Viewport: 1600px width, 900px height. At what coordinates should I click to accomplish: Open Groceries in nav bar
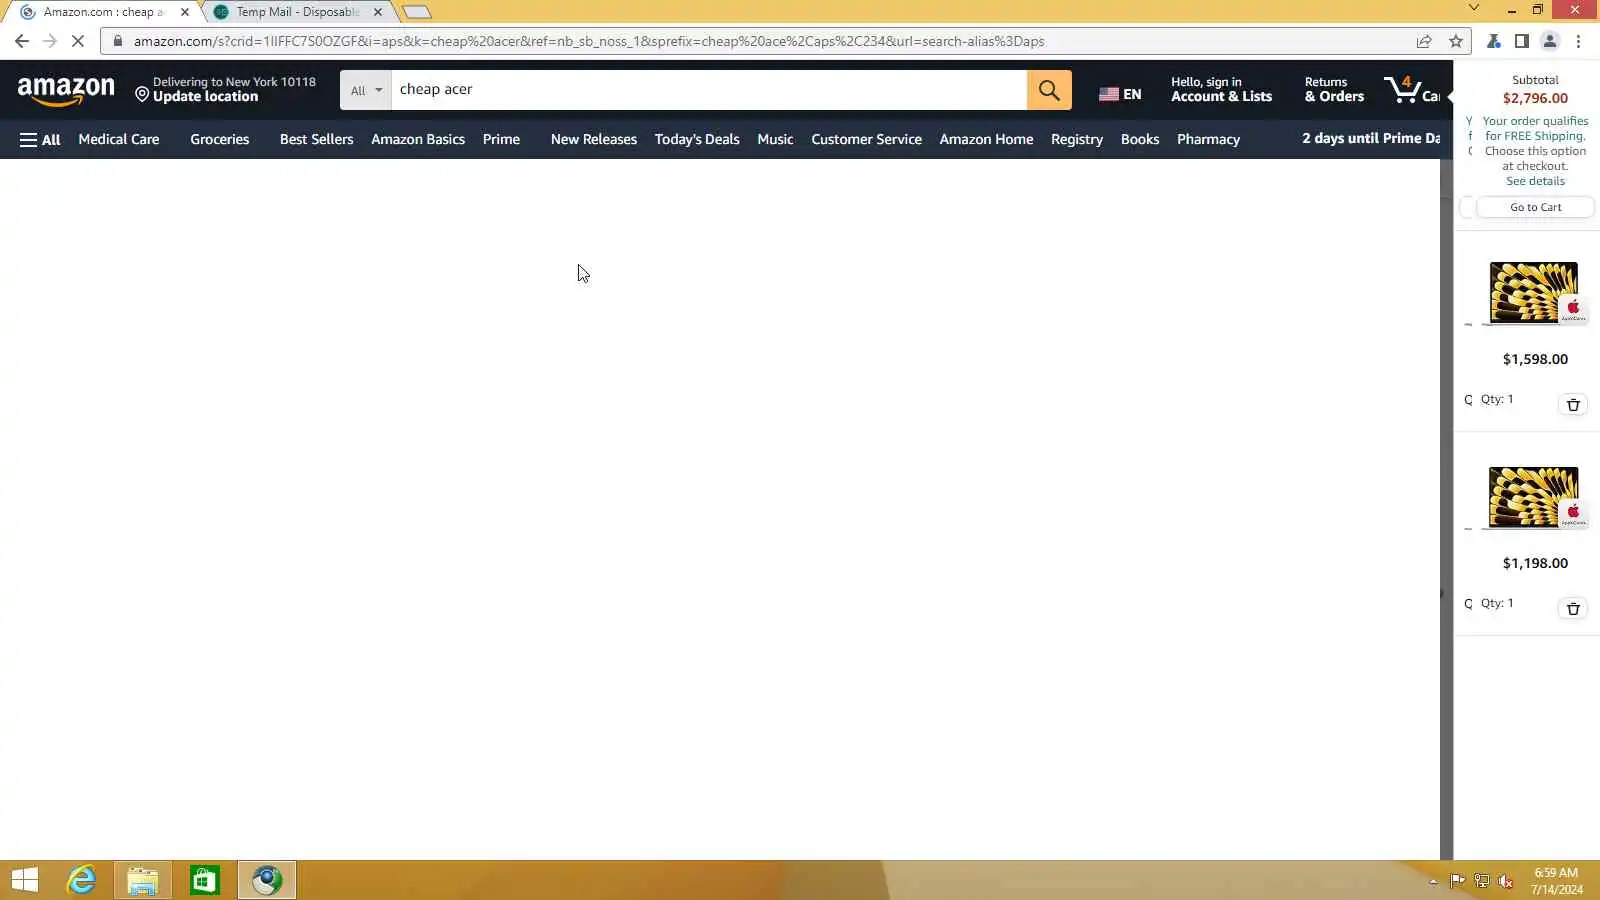point(219,139)
